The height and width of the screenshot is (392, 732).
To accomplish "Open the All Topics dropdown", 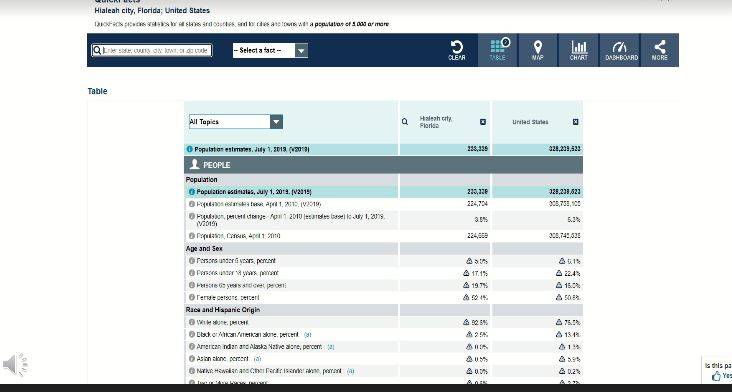I will pyautogui.click(x=236, y=122).
